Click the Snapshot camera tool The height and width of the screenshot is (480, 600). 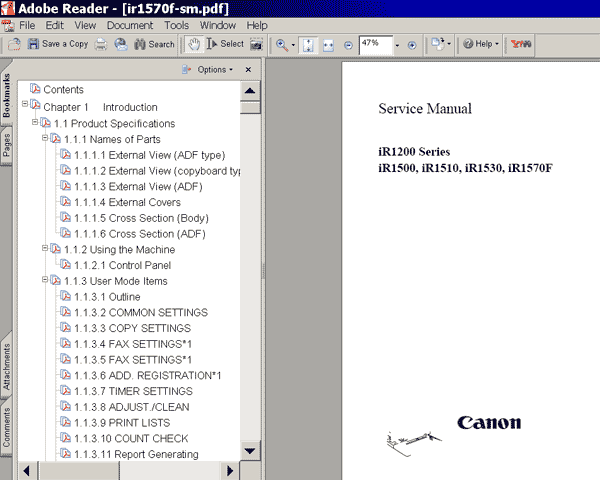pos(256,44)
